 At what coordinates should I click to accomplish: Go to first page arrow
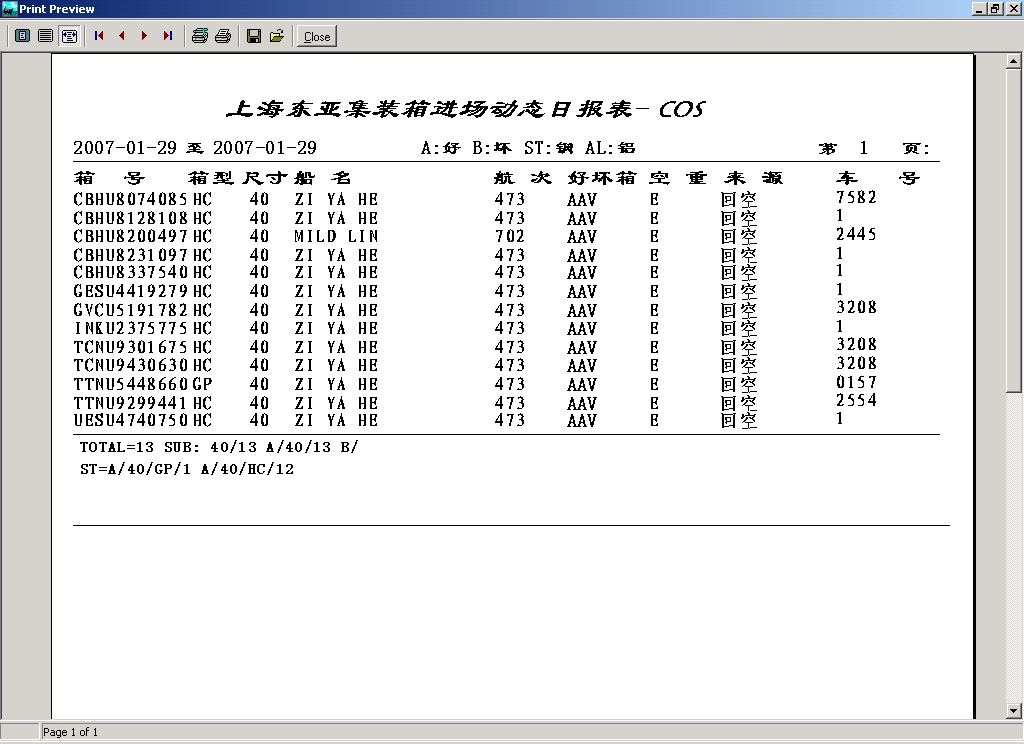[99, 36]
